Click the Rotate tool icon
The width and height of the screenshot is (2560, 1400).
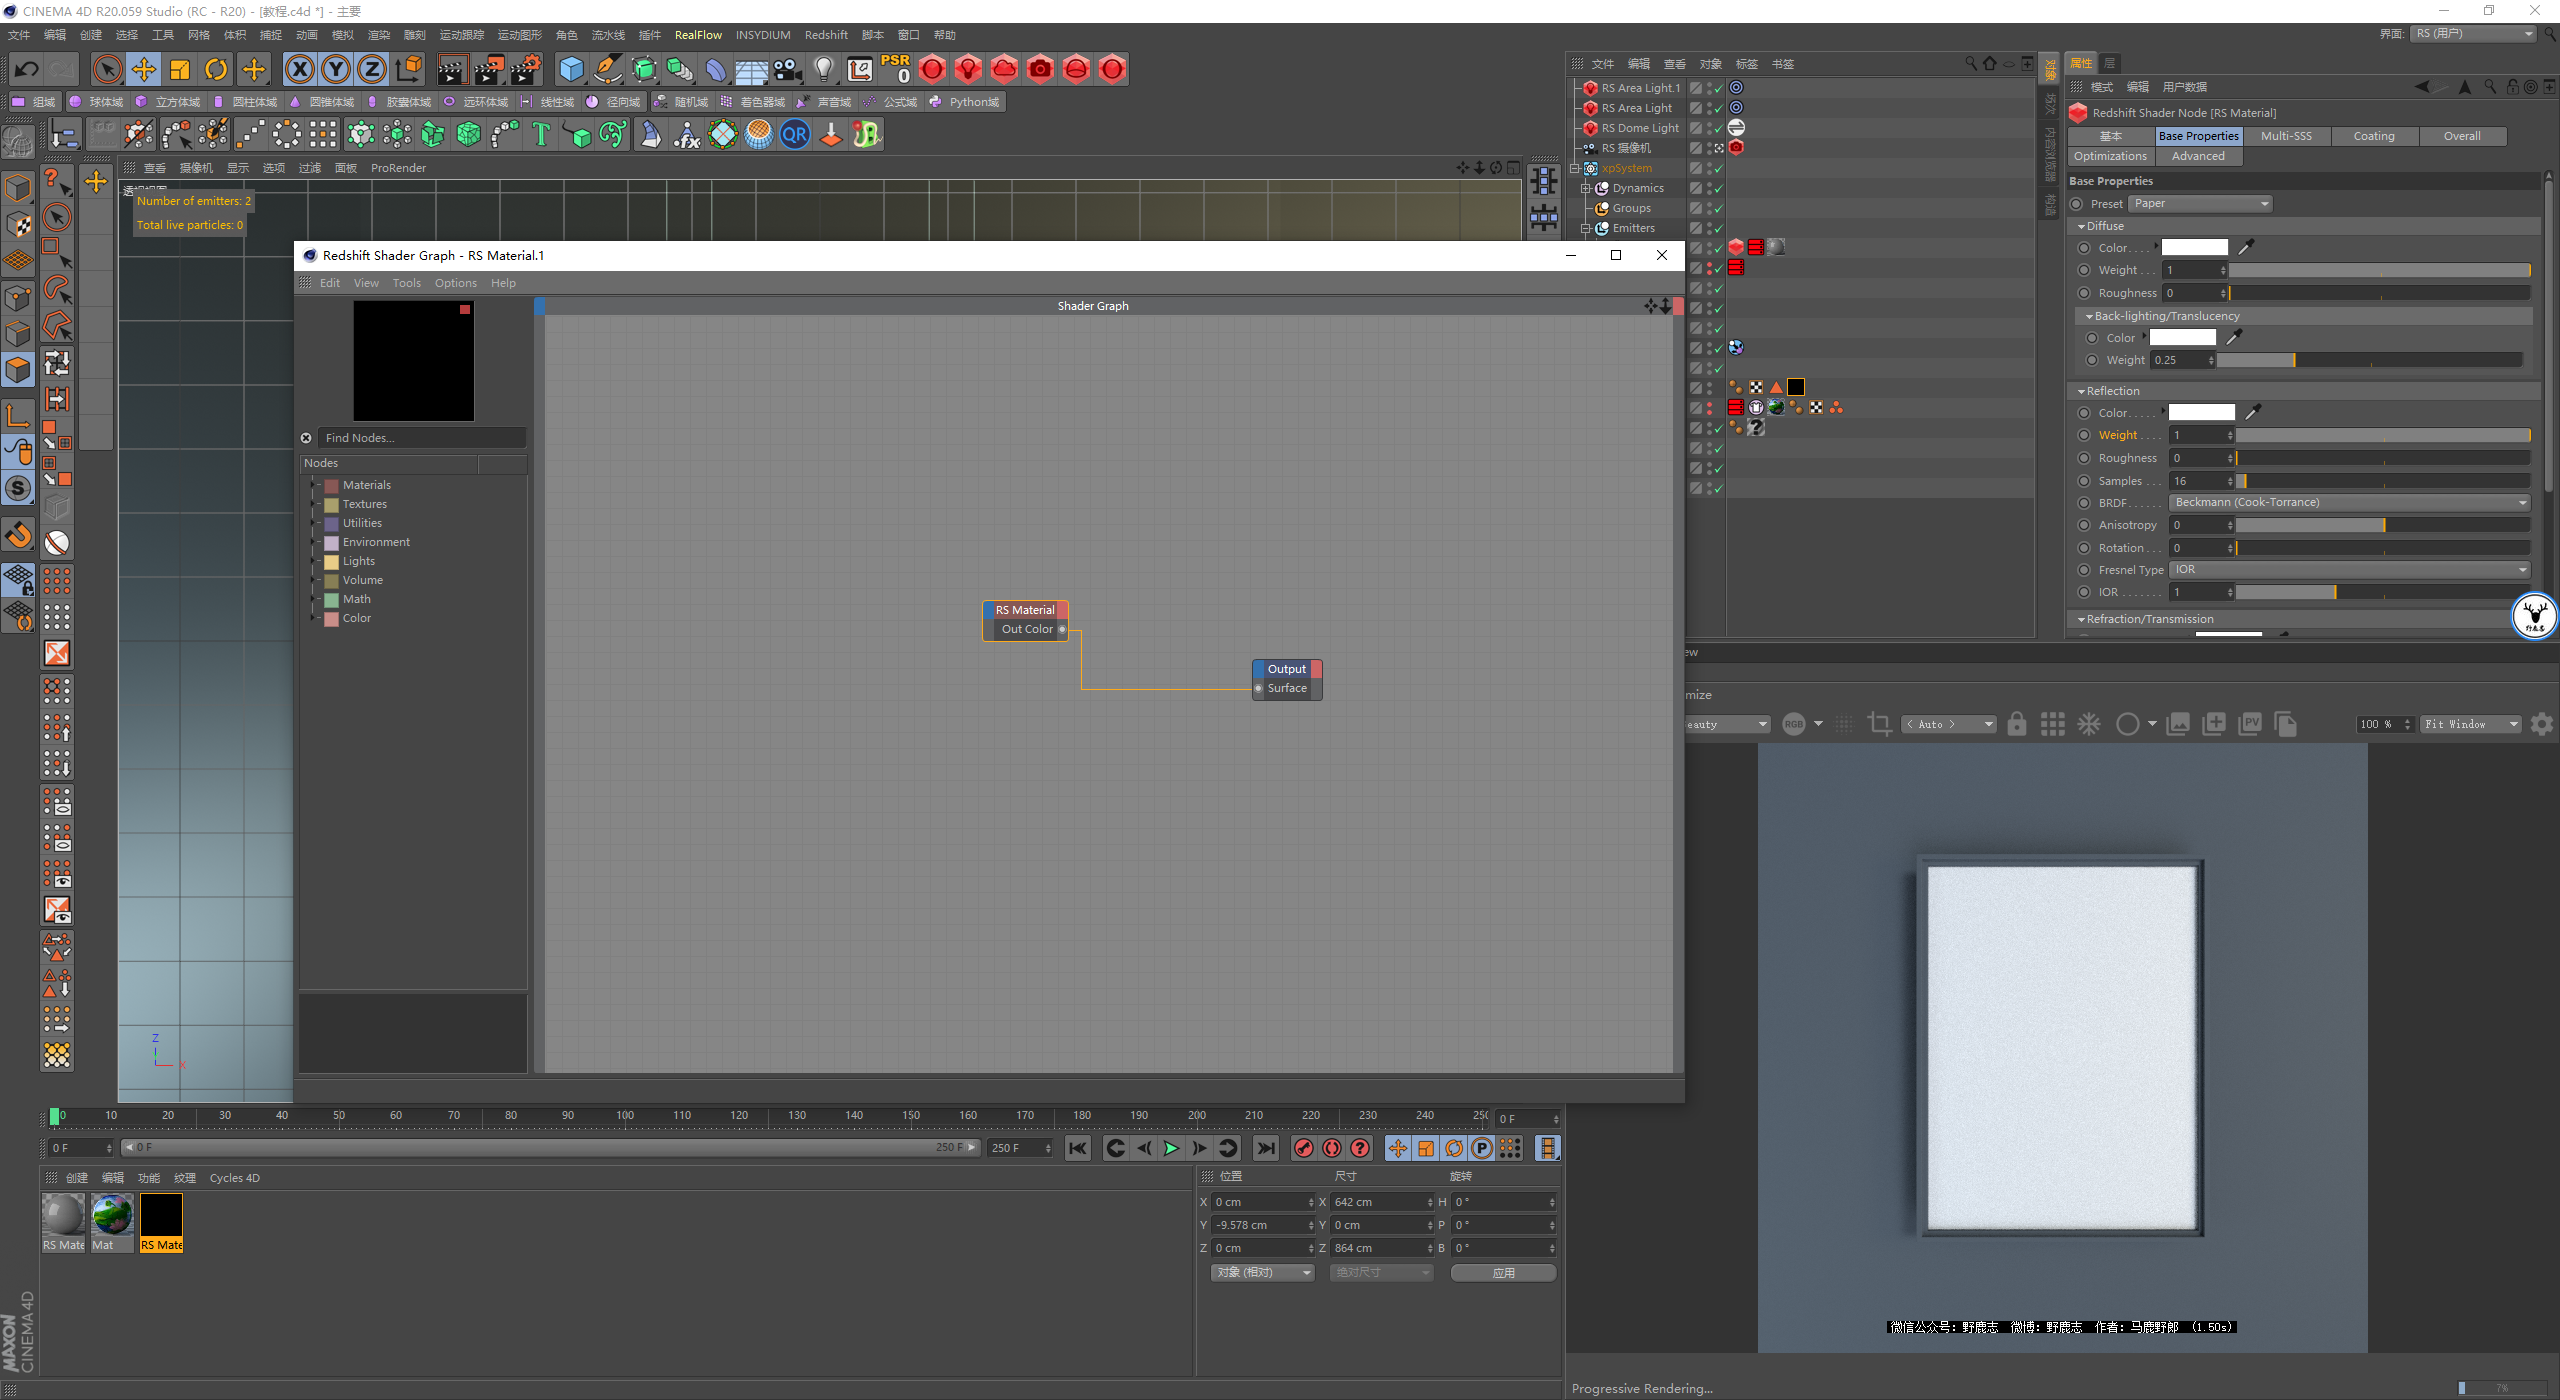pyautogui.click(x=216, y=69)
